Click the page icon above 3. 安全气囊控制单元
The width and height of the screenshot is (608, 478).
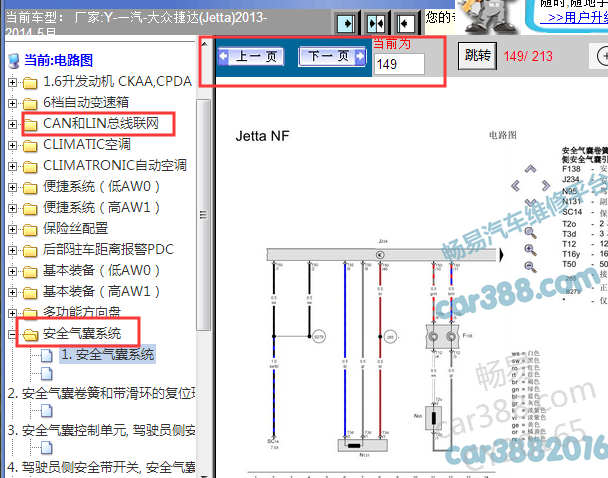pyautogui.click(x=47, y=411)
